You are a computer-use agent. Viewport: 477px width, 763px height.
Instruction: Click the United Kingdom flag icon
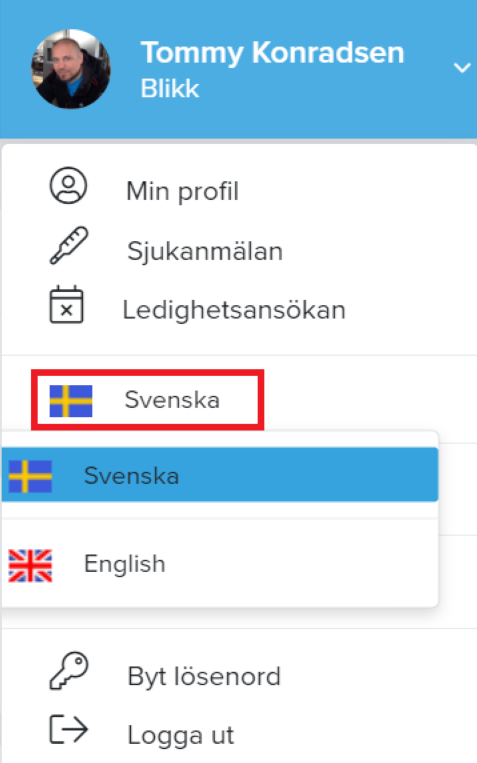30,565
